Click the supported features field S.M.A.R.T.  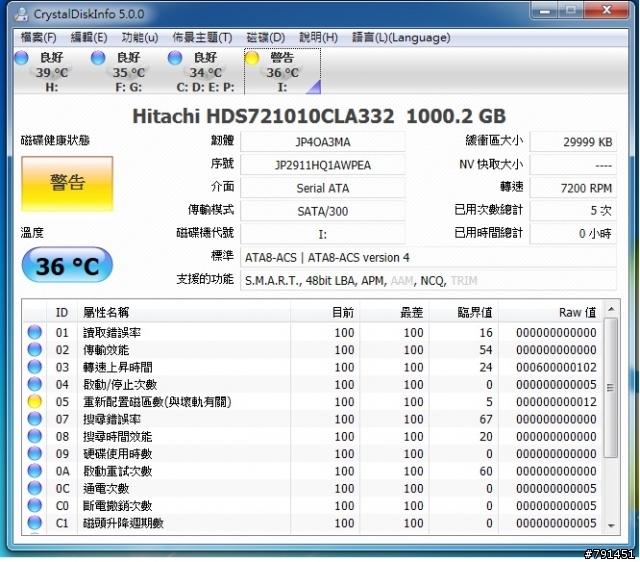pos(428,281)
